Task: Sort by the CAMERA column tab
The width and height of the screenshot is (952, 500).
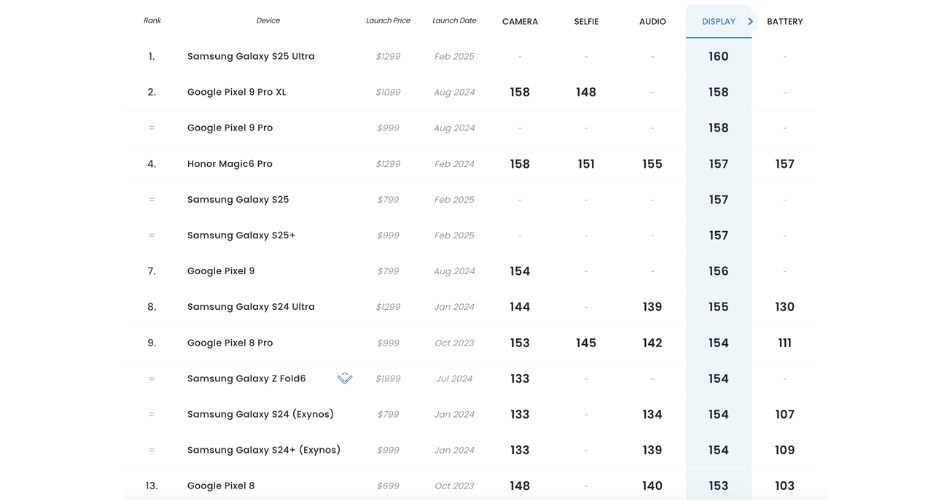Action: [520, 21]
